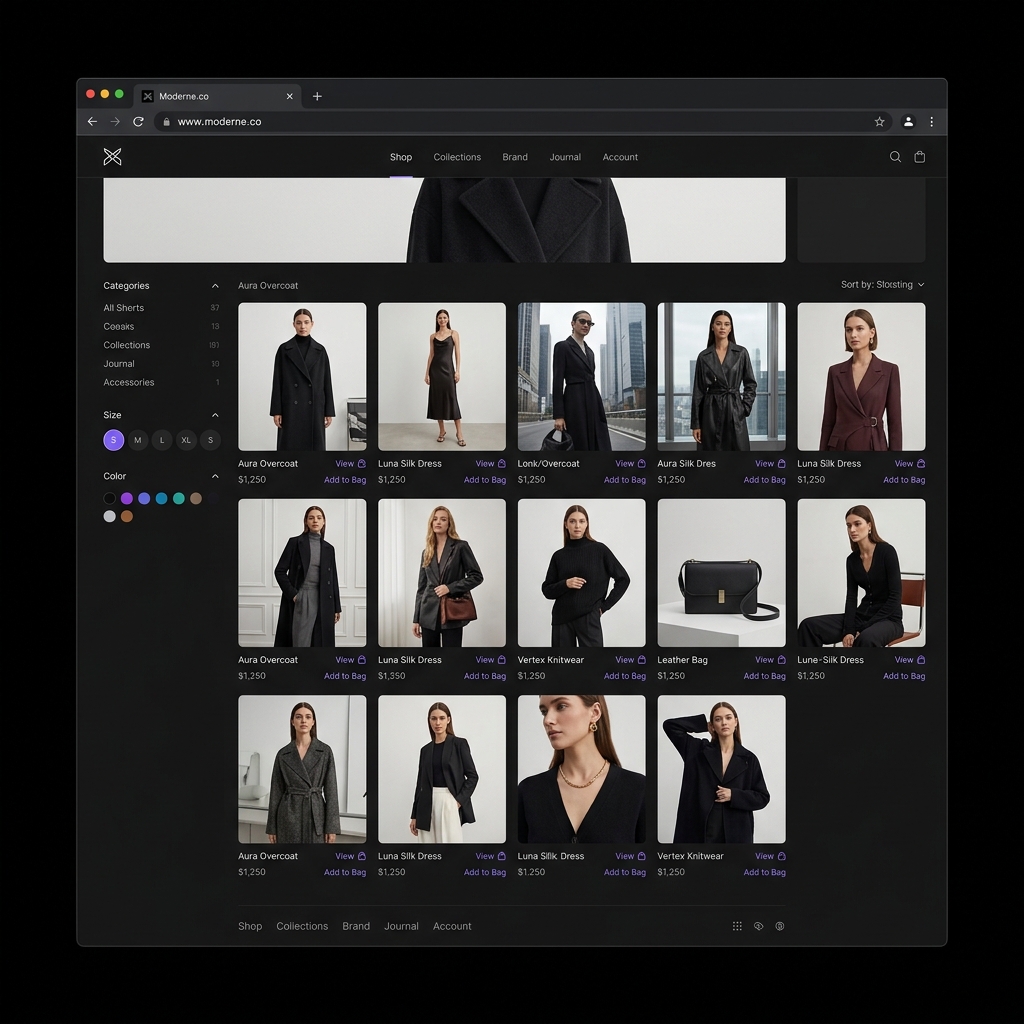
Task: Open Account in the footer navigation
Action: coord(452,926)
